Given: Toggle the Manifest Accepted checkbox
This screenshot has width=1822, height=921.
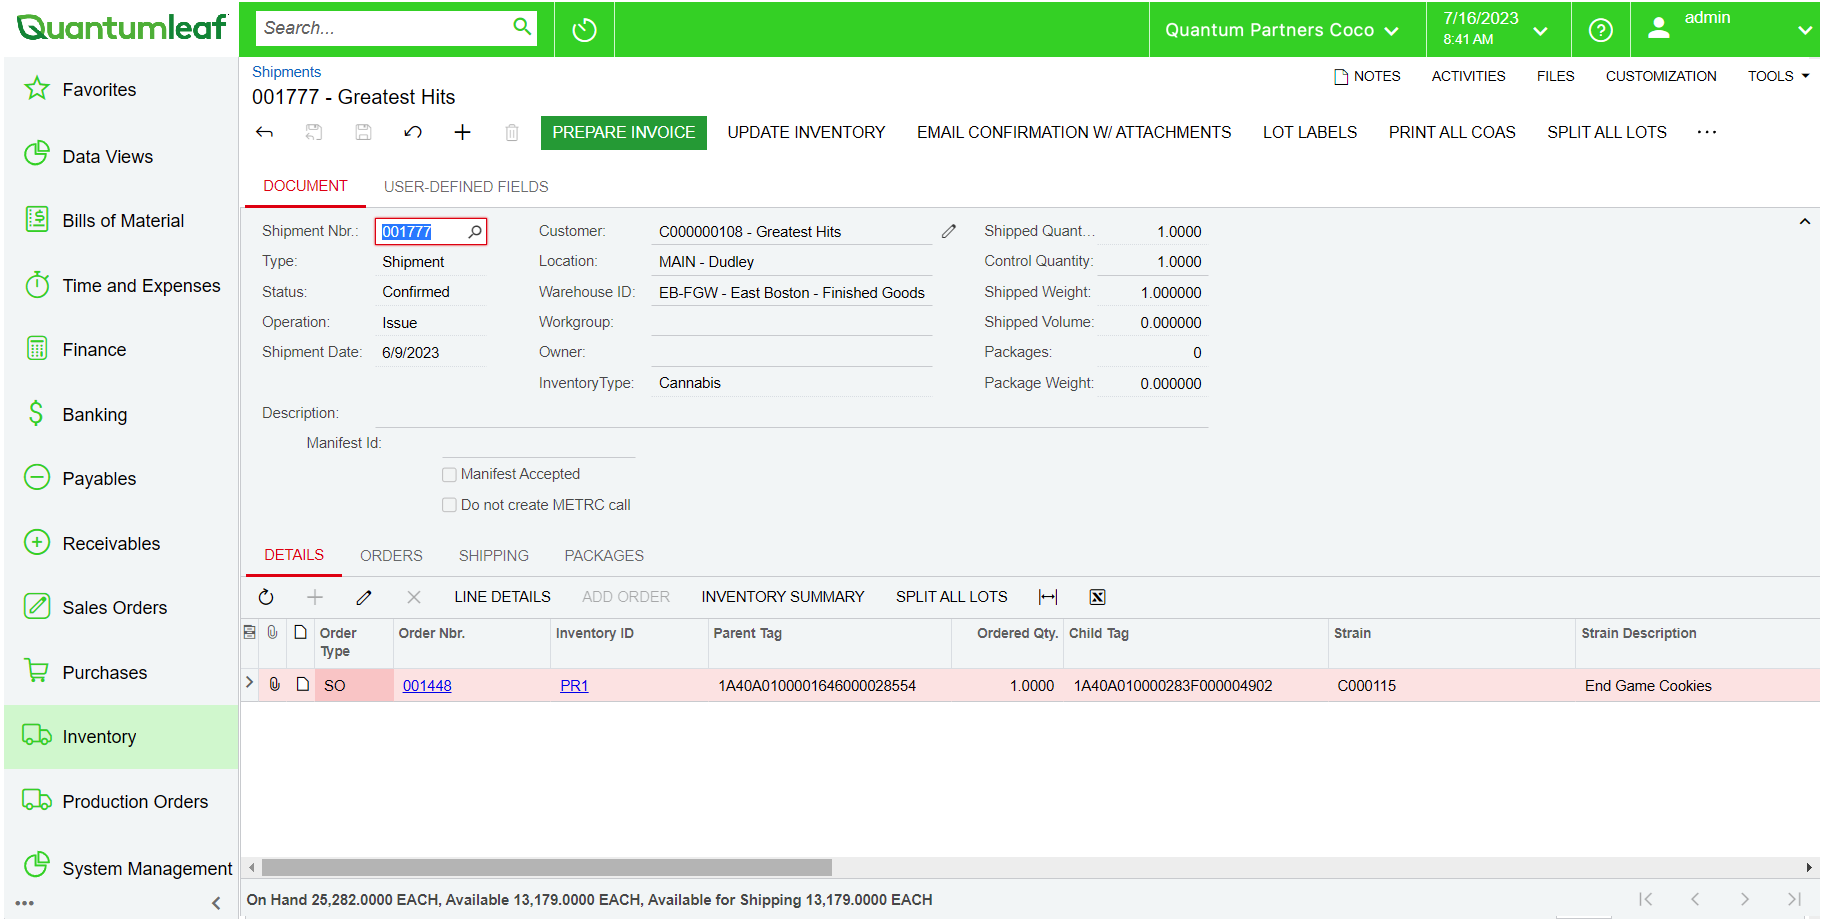Looking at the screenshot, I should tap(450, 475).
